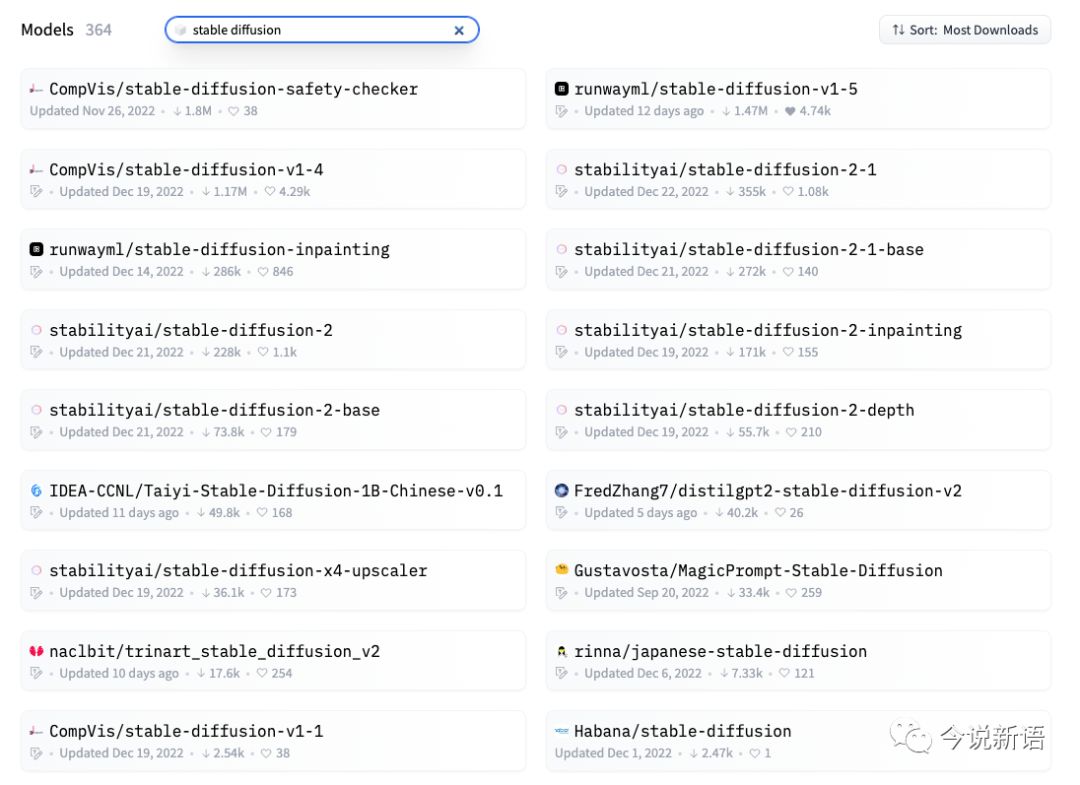Open IDEA-CCNL/Taiyi-Stable-Diffusion-1B-Chinese-v0.1
Screen dimensions: 1080x785
click(x=276, y=490)
